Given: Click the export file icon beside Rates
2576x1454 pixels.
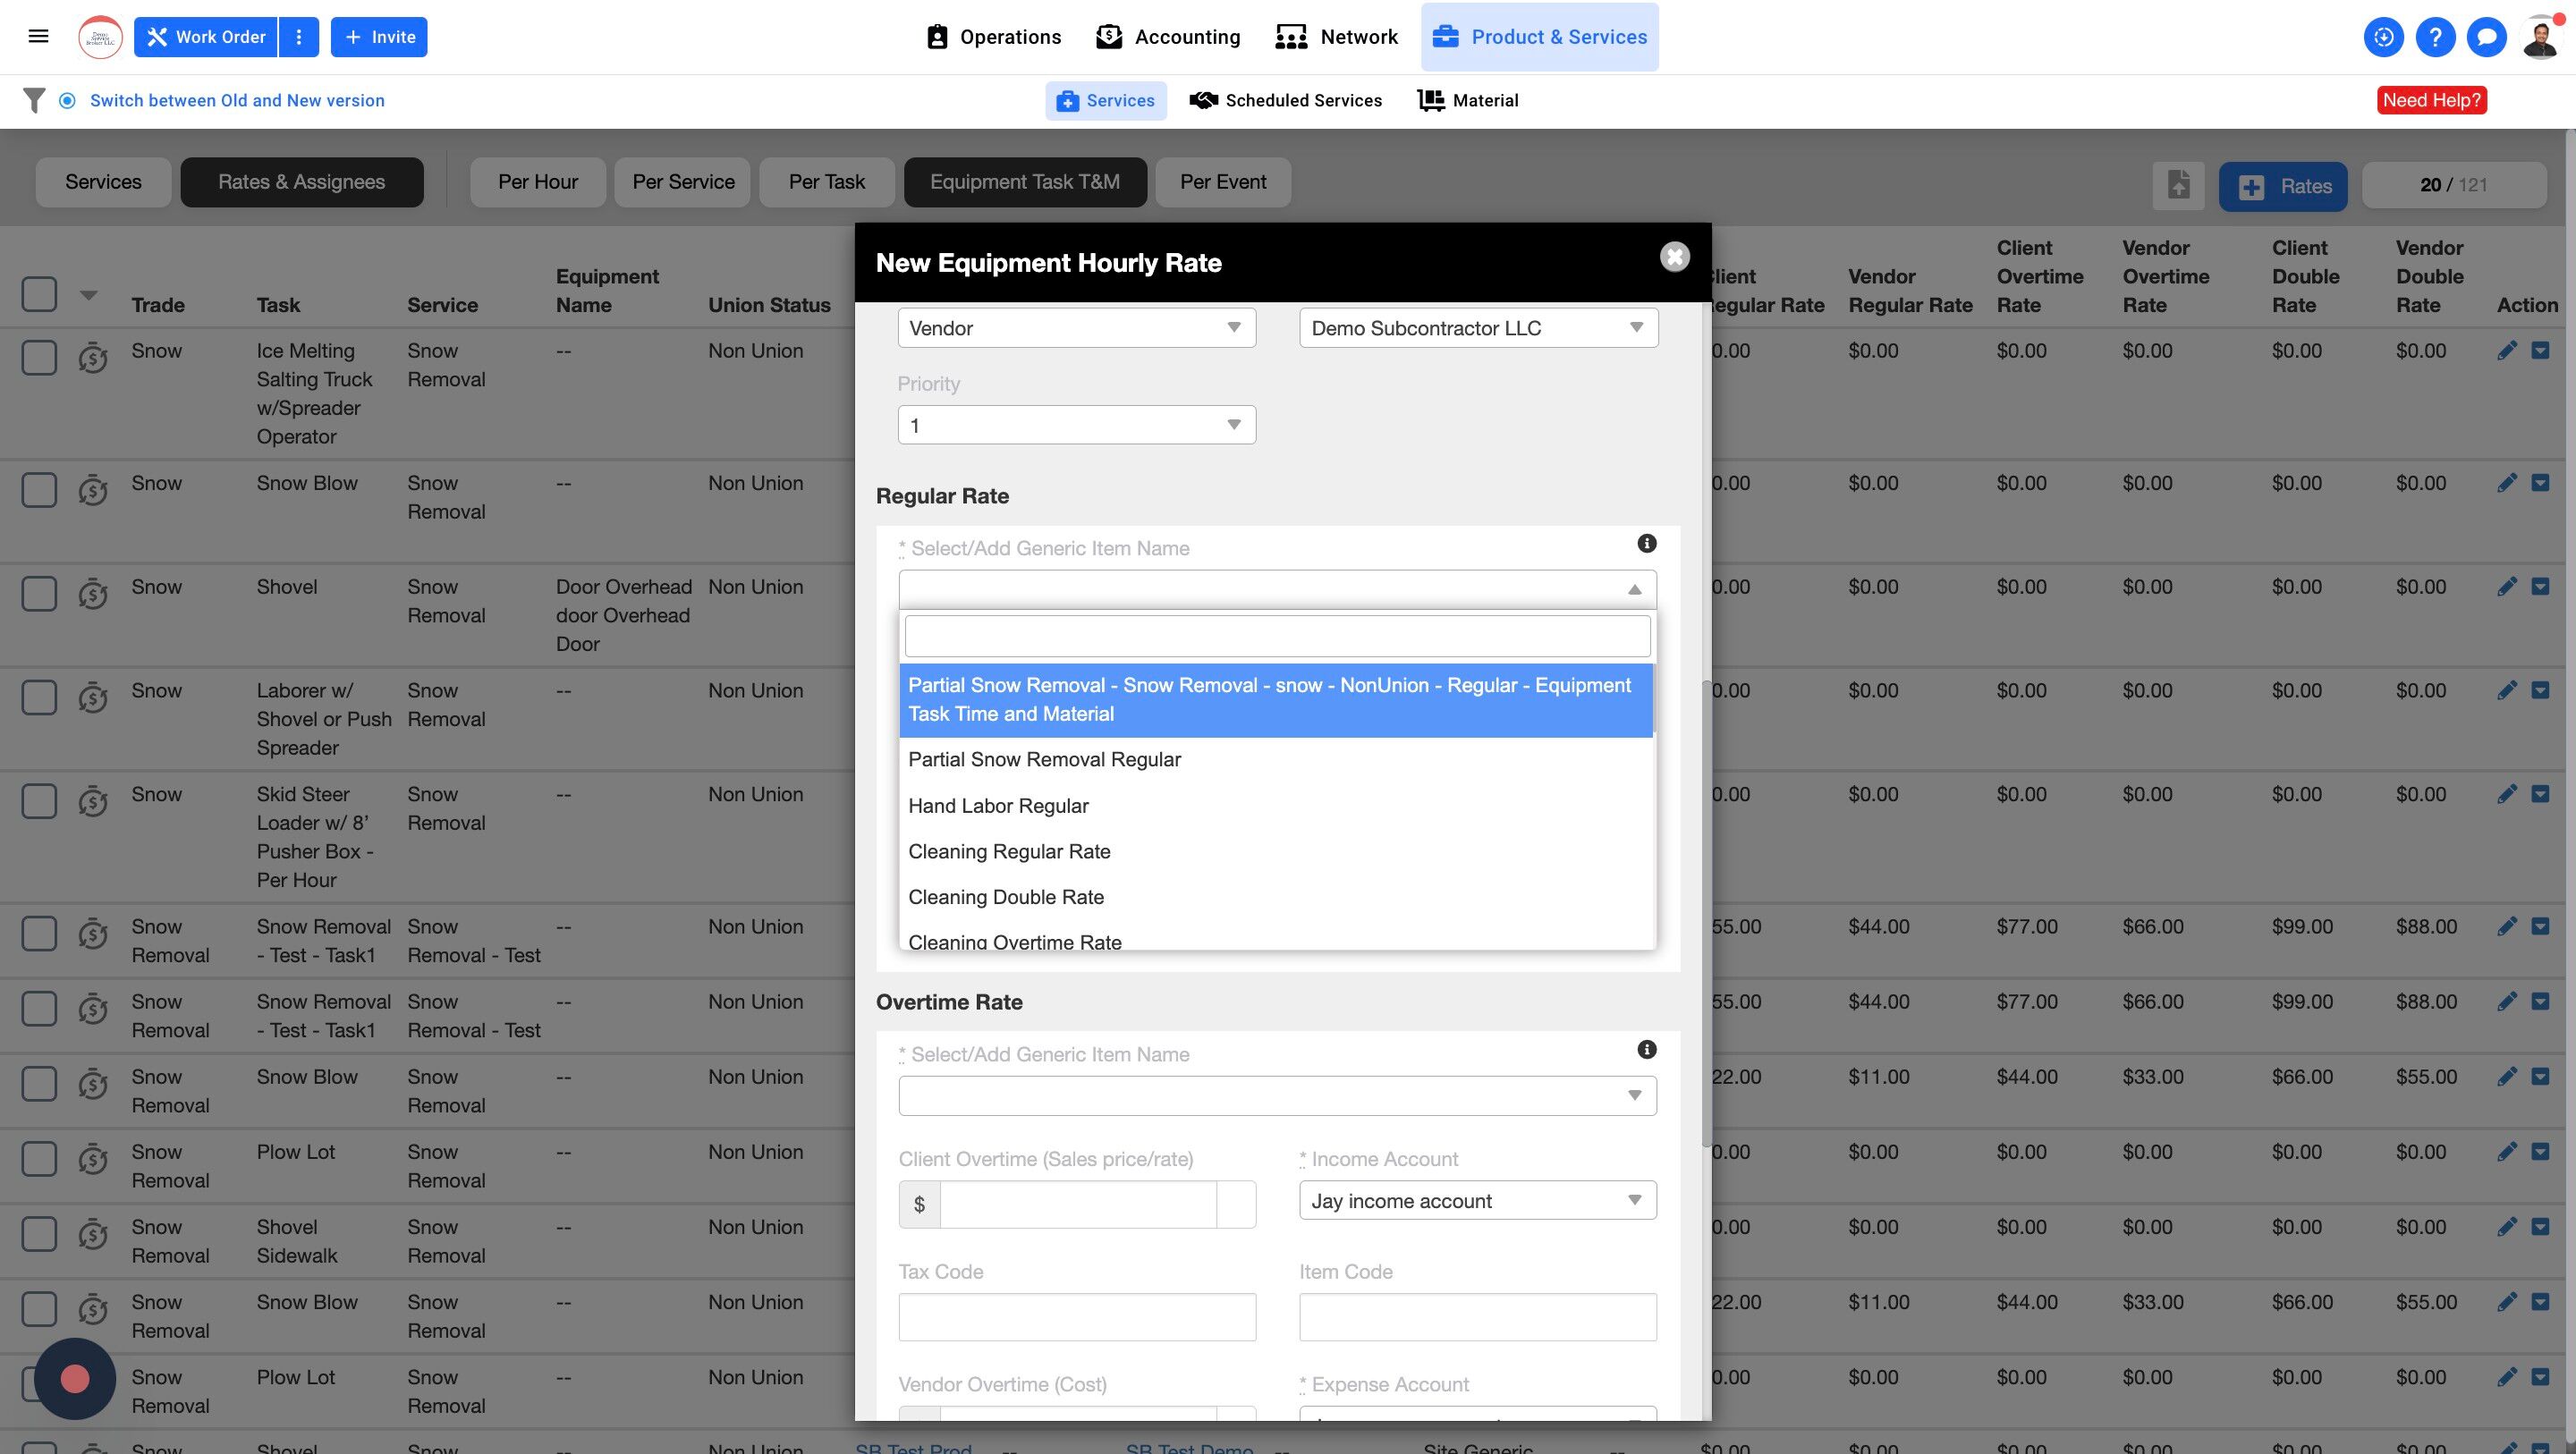Looking at the screenshot, I should pyautogui.click(x=2178, y=186).
